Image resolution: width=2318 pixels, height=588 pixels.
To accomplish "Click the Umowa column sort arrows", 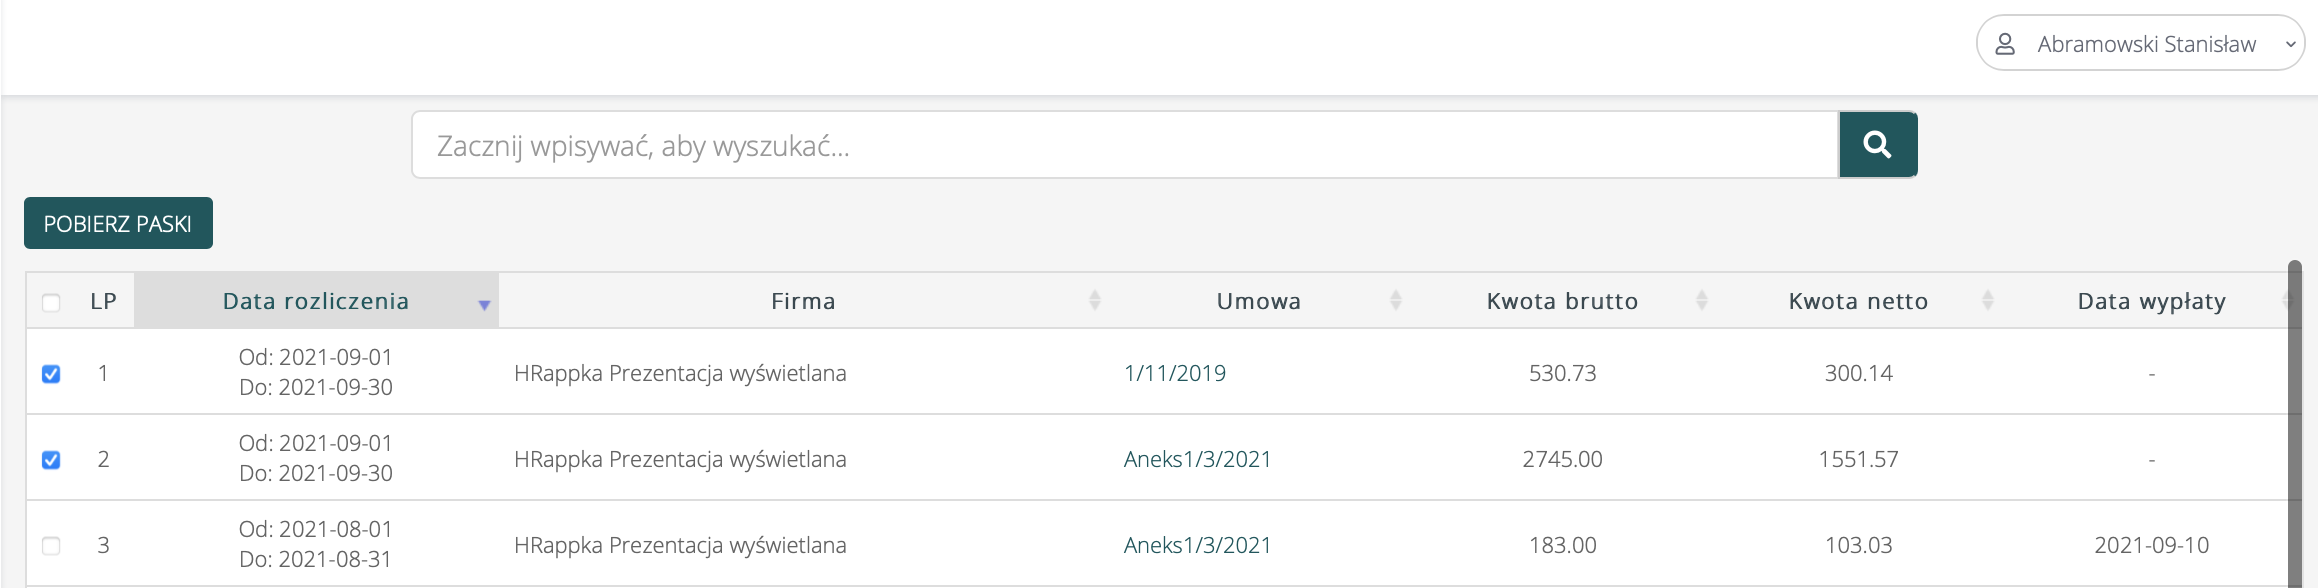I will [1396, 300].
